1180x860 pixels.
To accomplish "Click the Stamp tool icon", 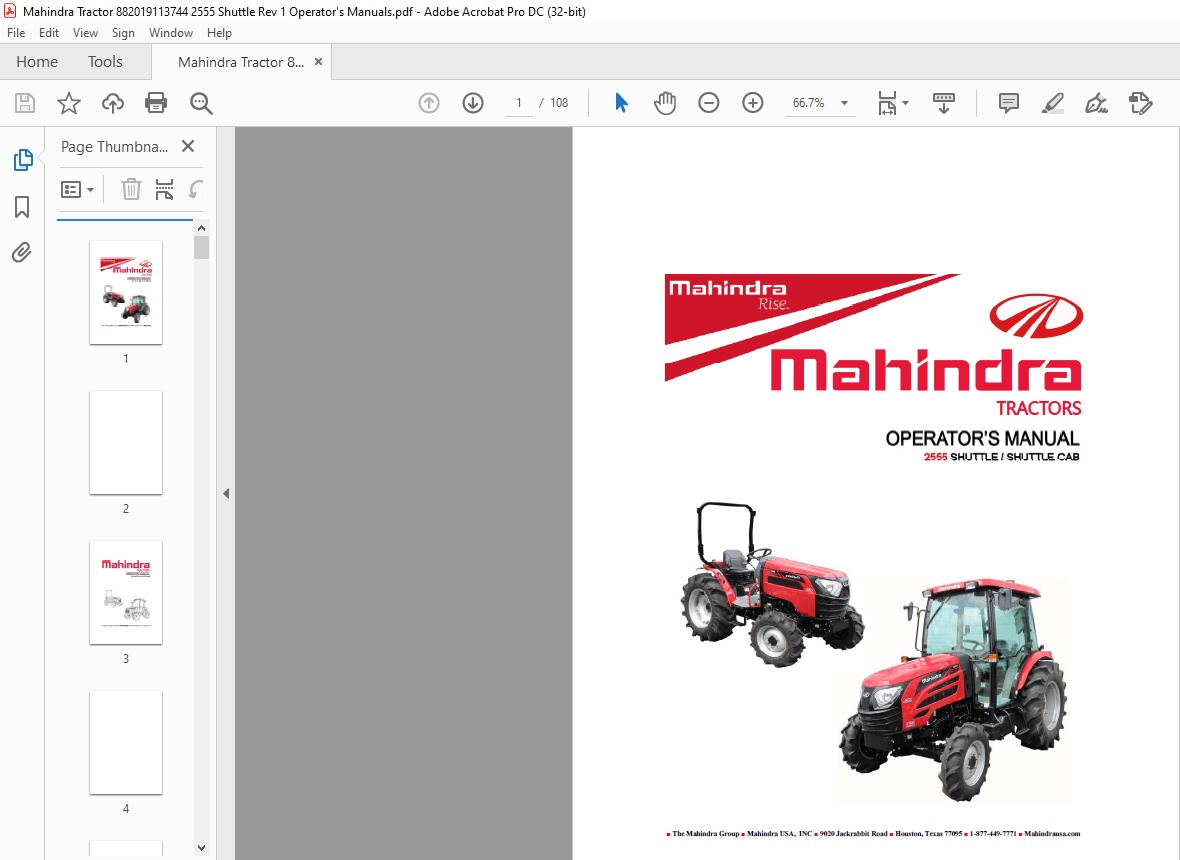I will [x=1141, y=103].
